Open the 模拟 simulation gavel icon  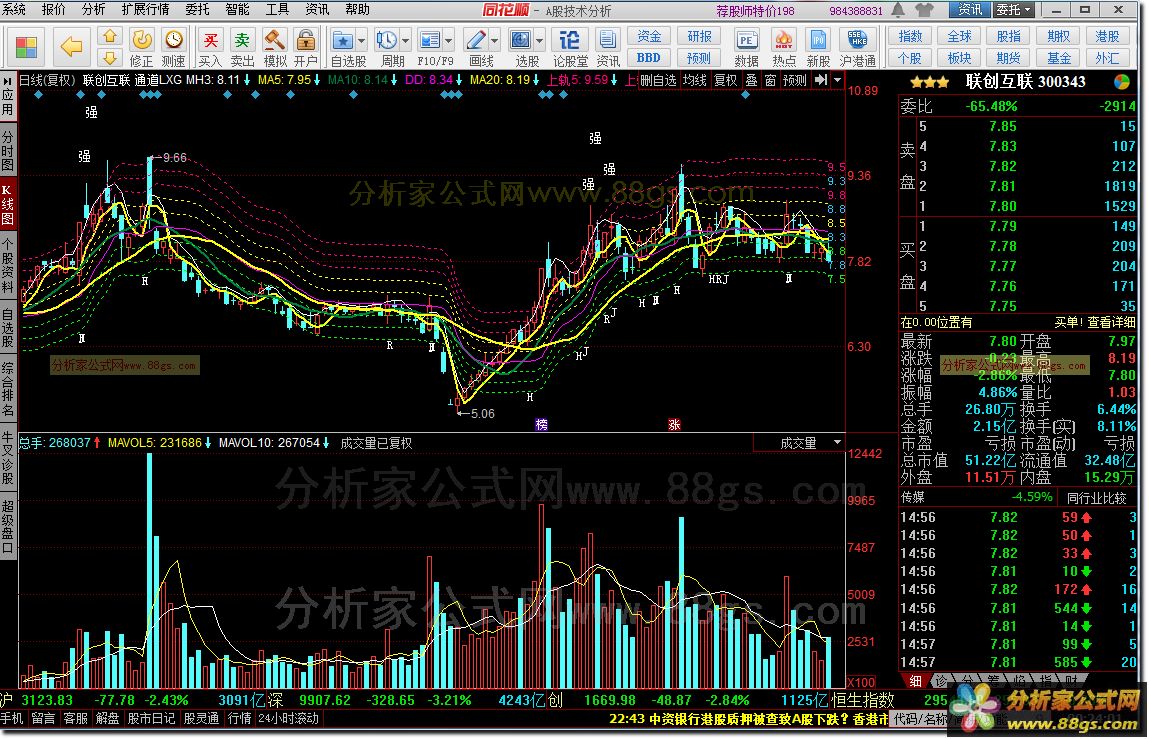[275, 48]
